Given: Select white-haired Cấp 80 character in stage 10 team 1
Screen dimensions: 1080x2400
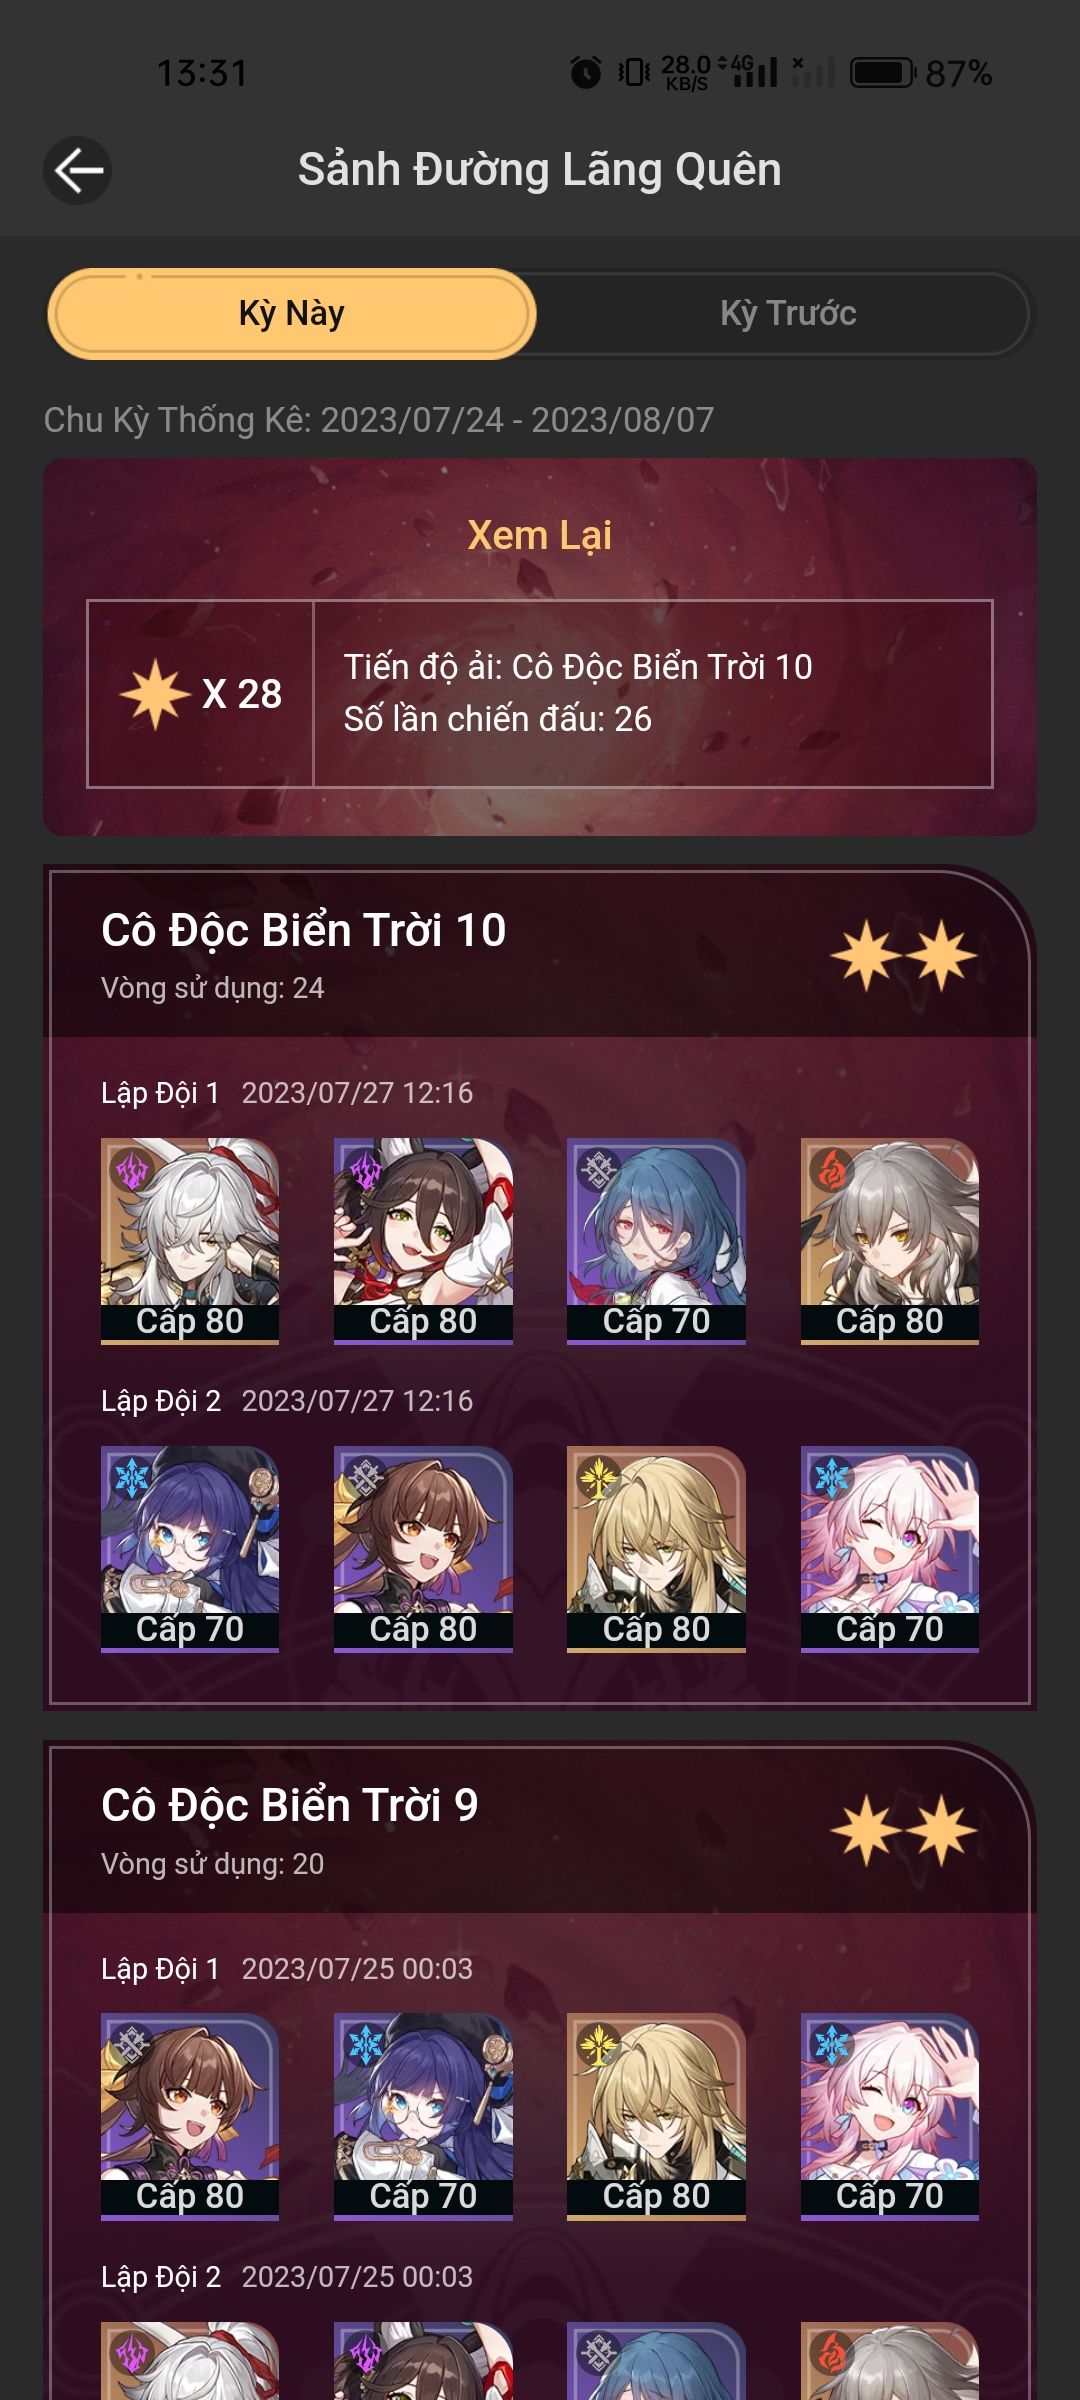Looking at the screenshot, I should point(190,1241).
